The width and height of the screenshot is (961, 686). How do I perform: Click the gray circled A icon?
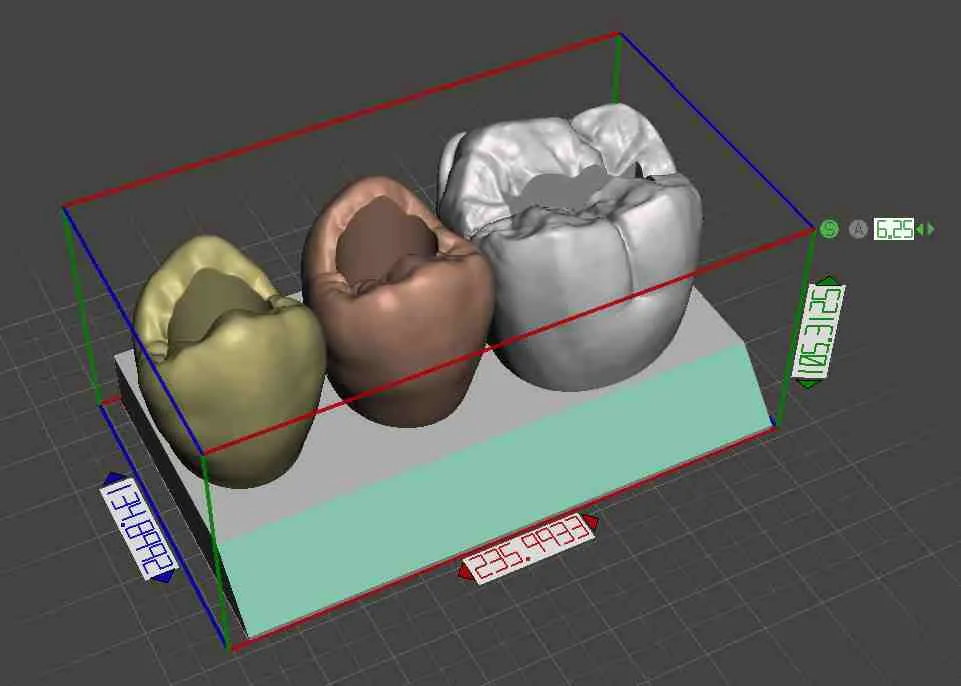[858, 229]
